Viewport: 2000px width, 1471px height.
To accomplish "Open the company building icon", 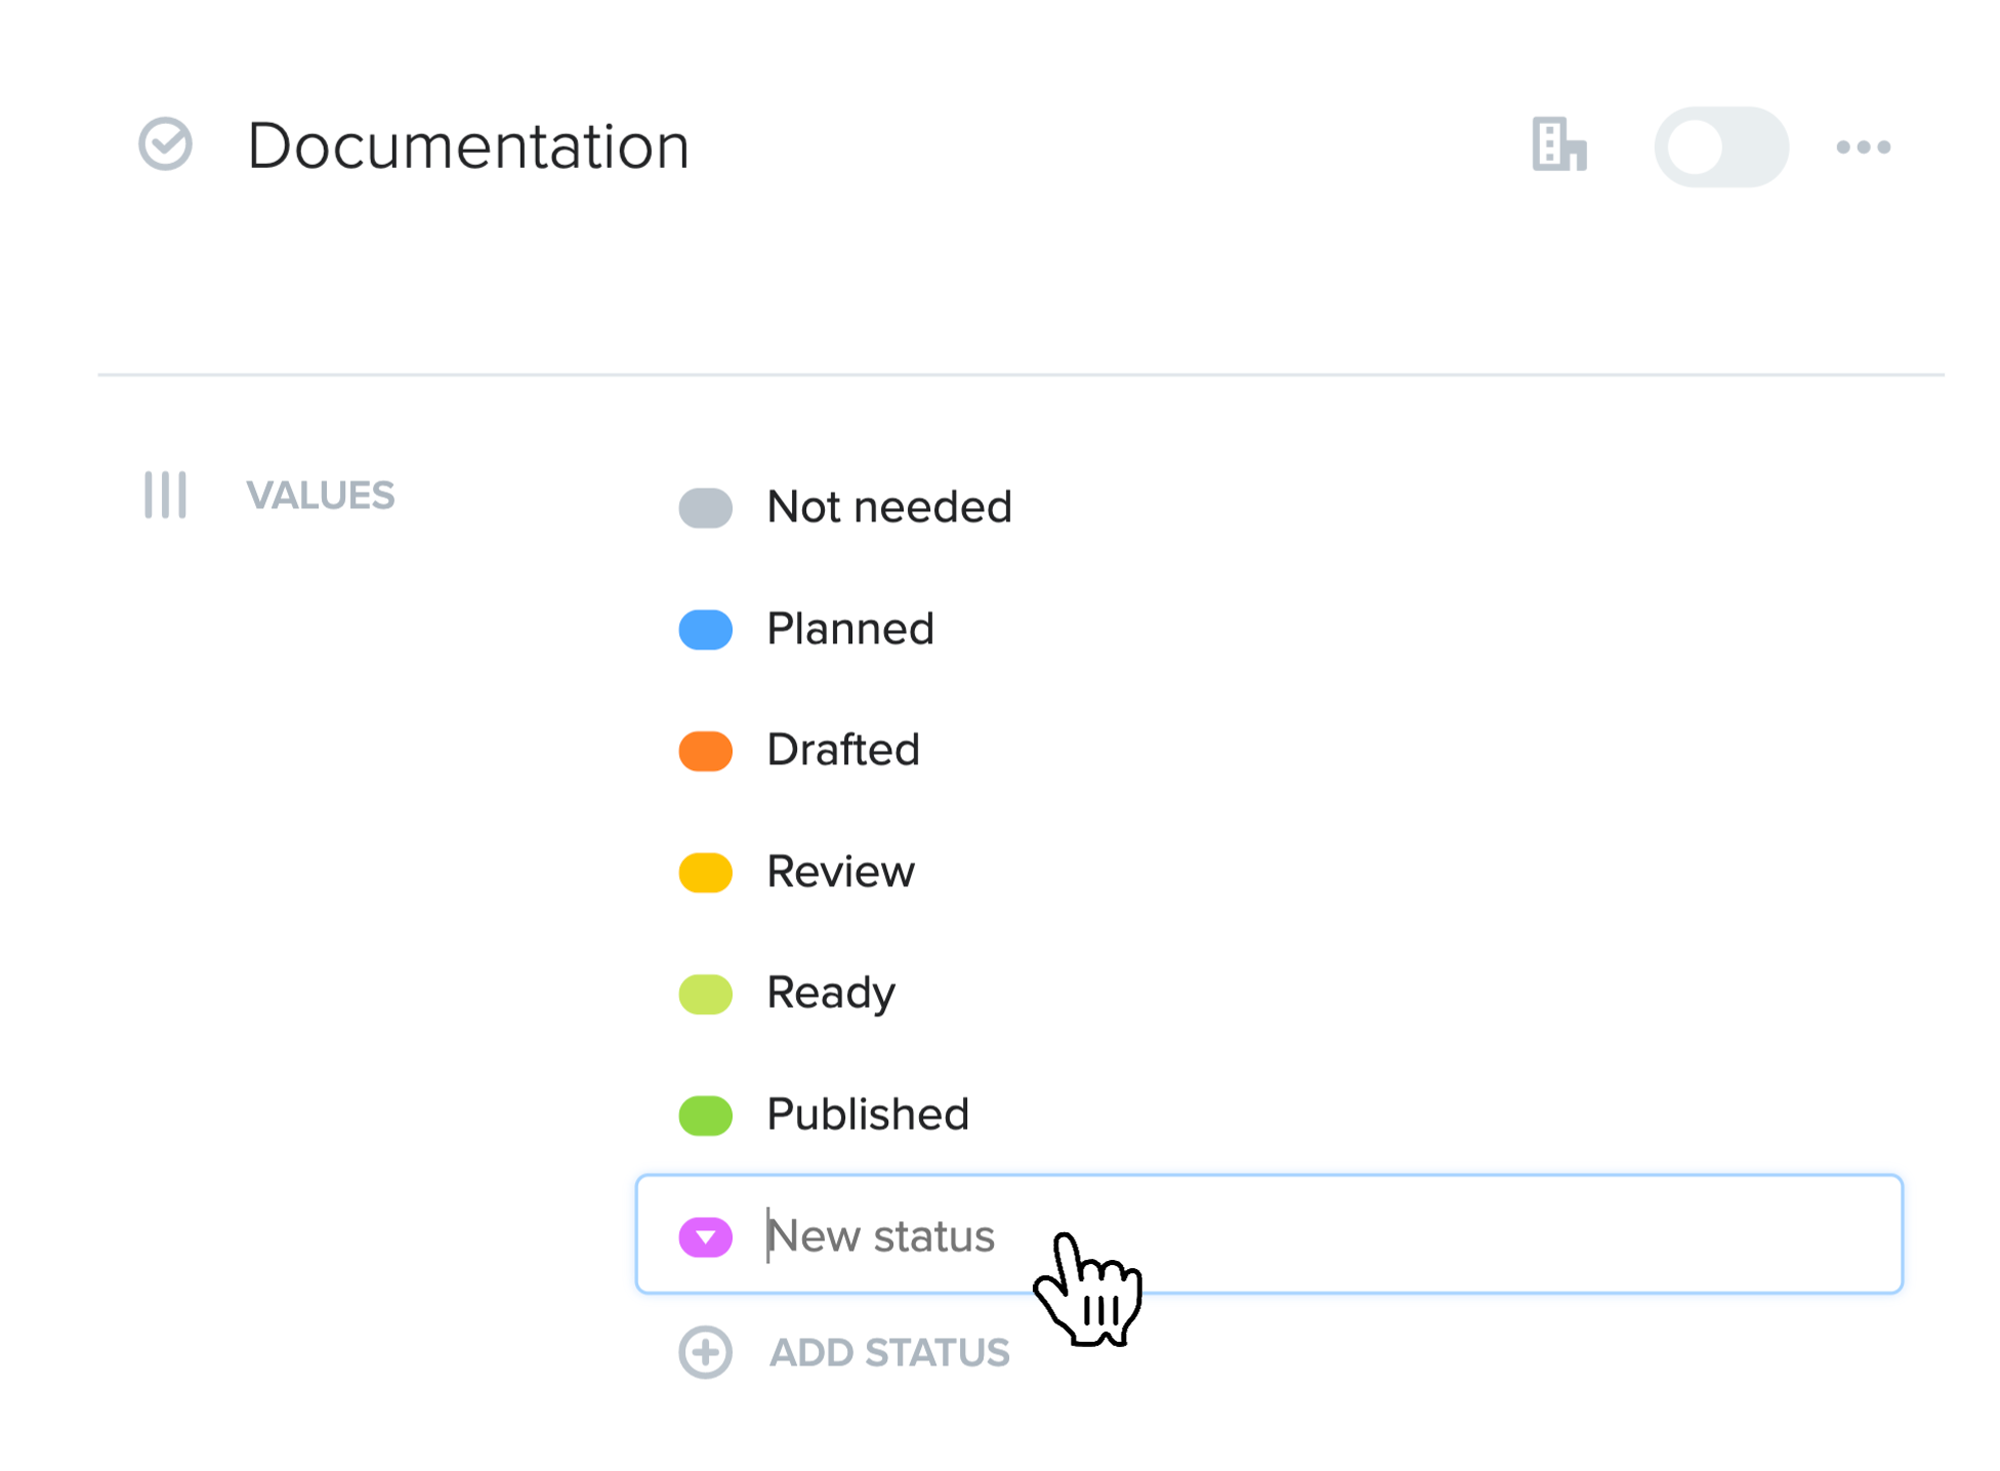I will [1559, 145].
